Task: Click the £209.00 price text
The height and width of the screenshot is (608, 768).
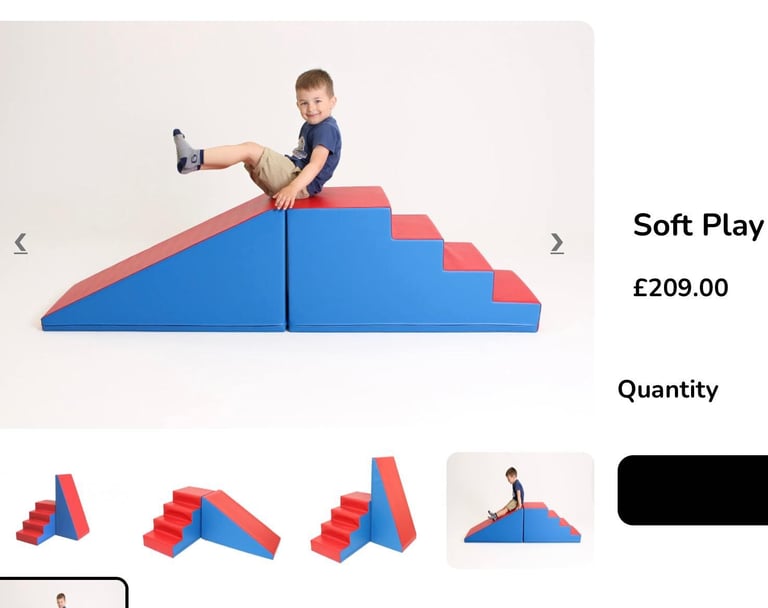Action: point(680,288)
